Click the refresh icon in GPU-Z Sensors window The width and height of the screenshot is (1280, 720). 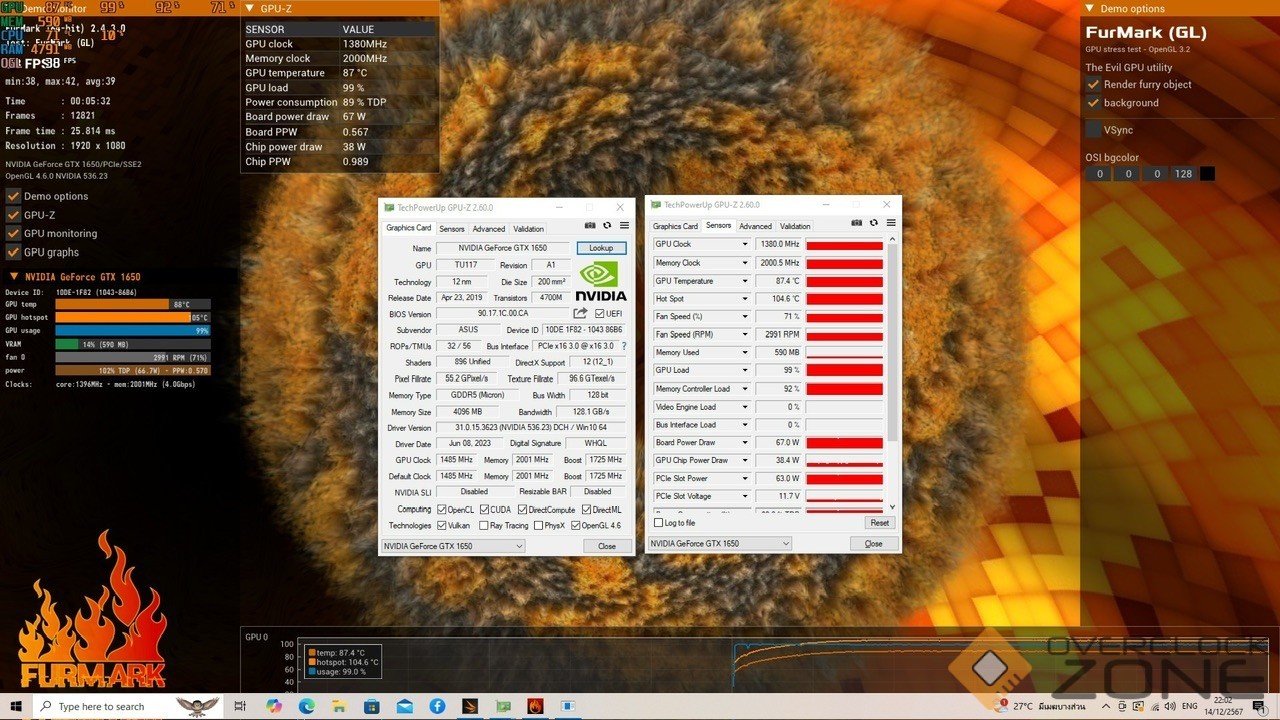[874, 223]
